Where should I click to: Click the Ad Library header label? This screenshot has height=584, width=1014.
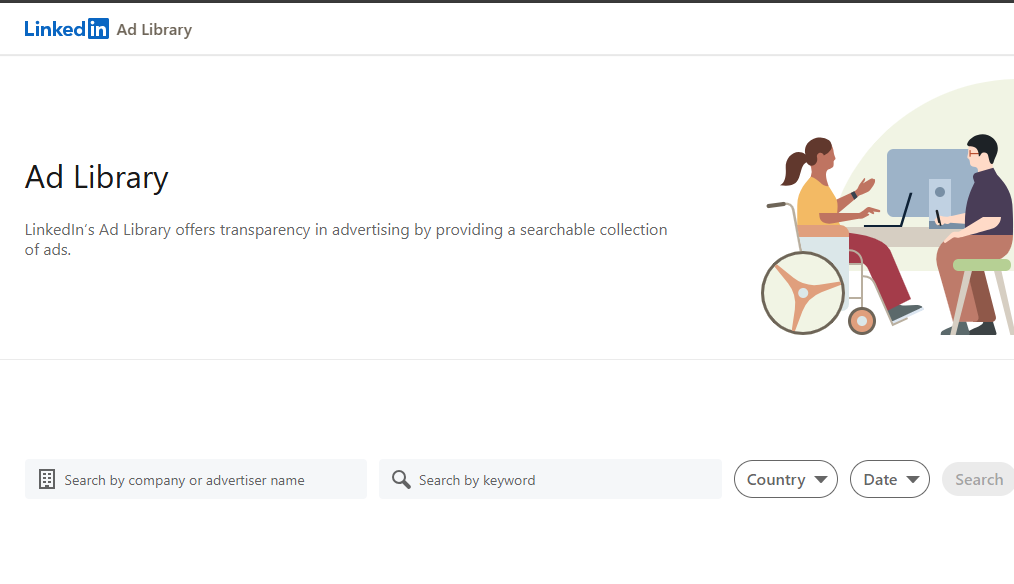coord(154,29)
